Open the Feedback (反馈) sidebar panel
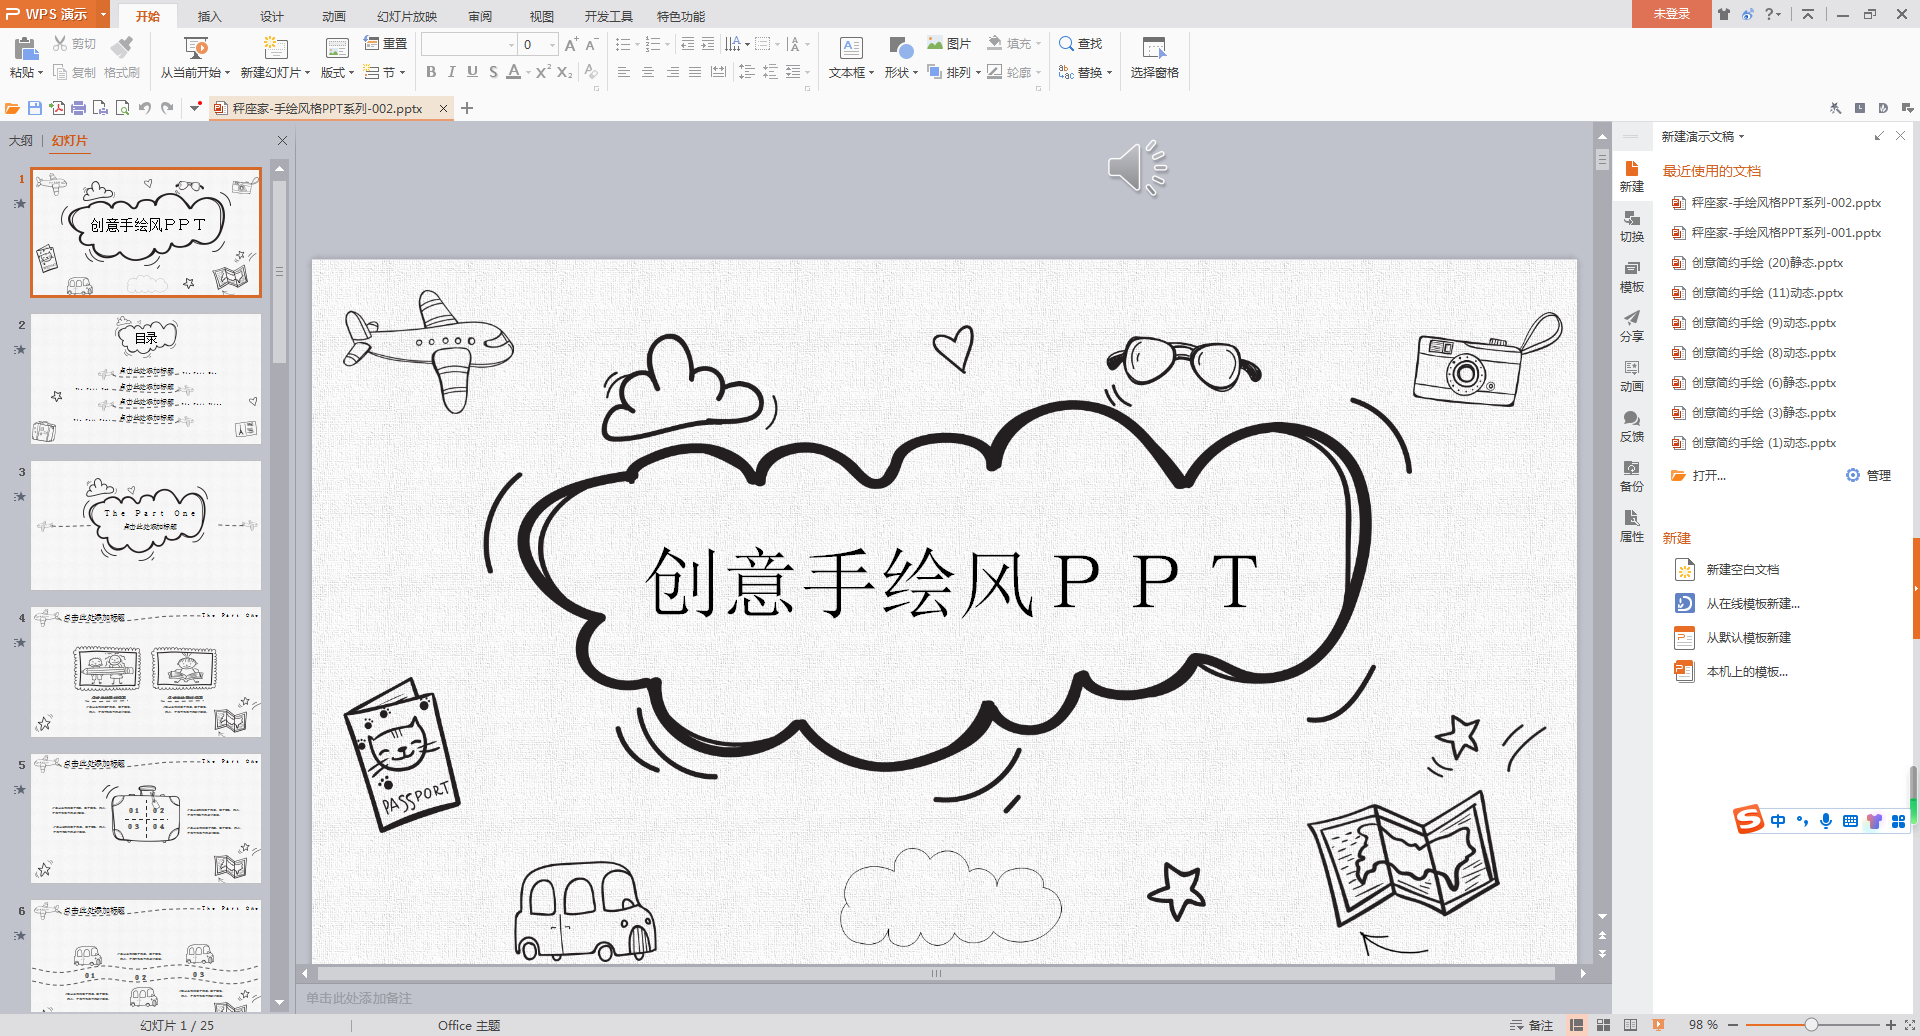This screenshot has width=1920, height=1036. tap(1632, 427)
